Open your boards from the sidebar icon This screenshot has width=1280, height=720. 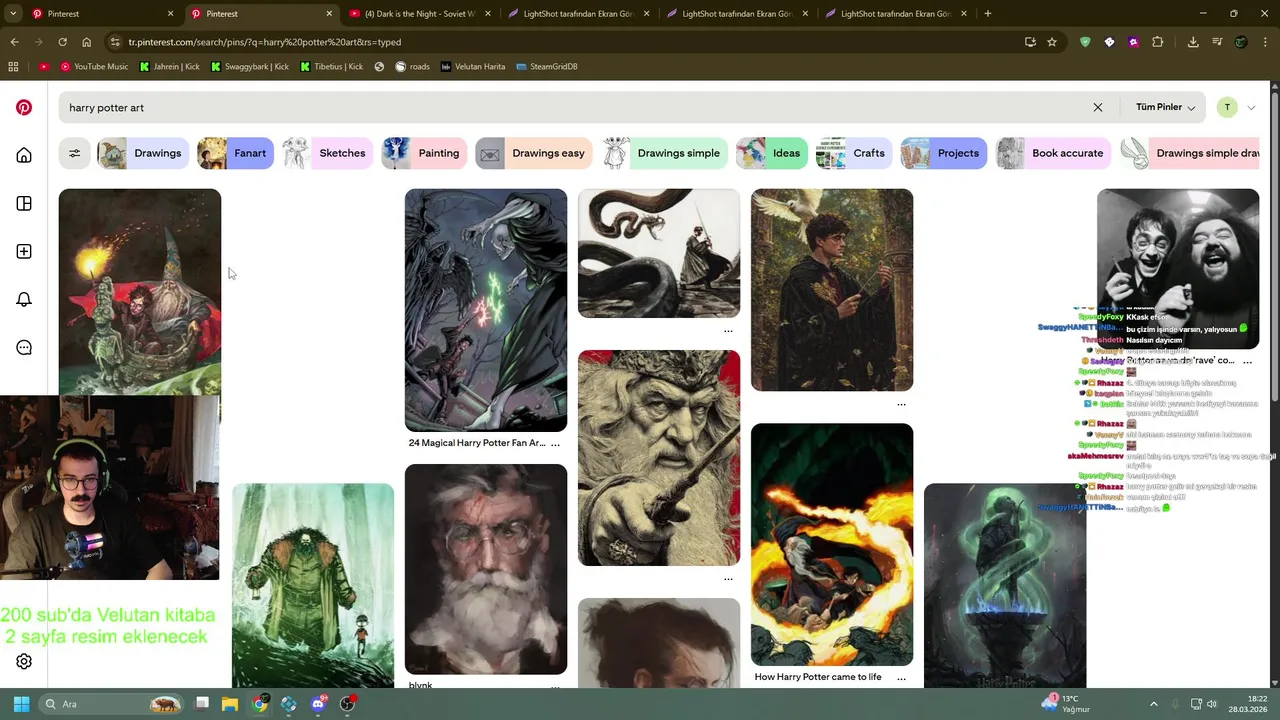click(x=24, y=203)
